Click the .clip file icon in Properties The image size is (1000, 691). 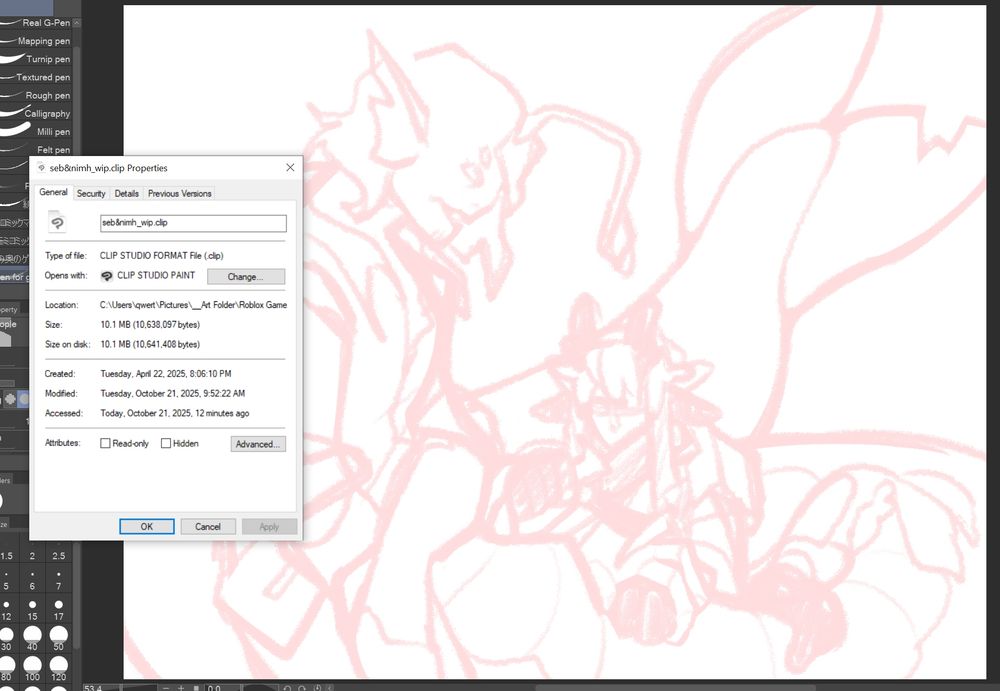[57, 222]
